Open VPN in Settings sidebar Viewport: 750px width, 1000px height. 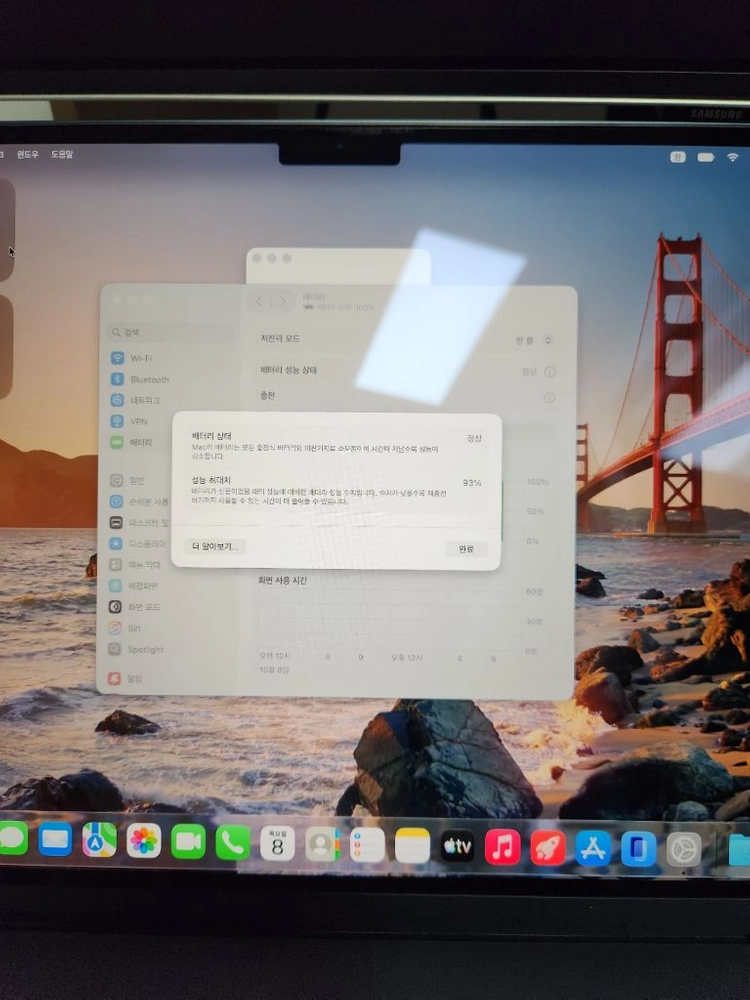130,422
